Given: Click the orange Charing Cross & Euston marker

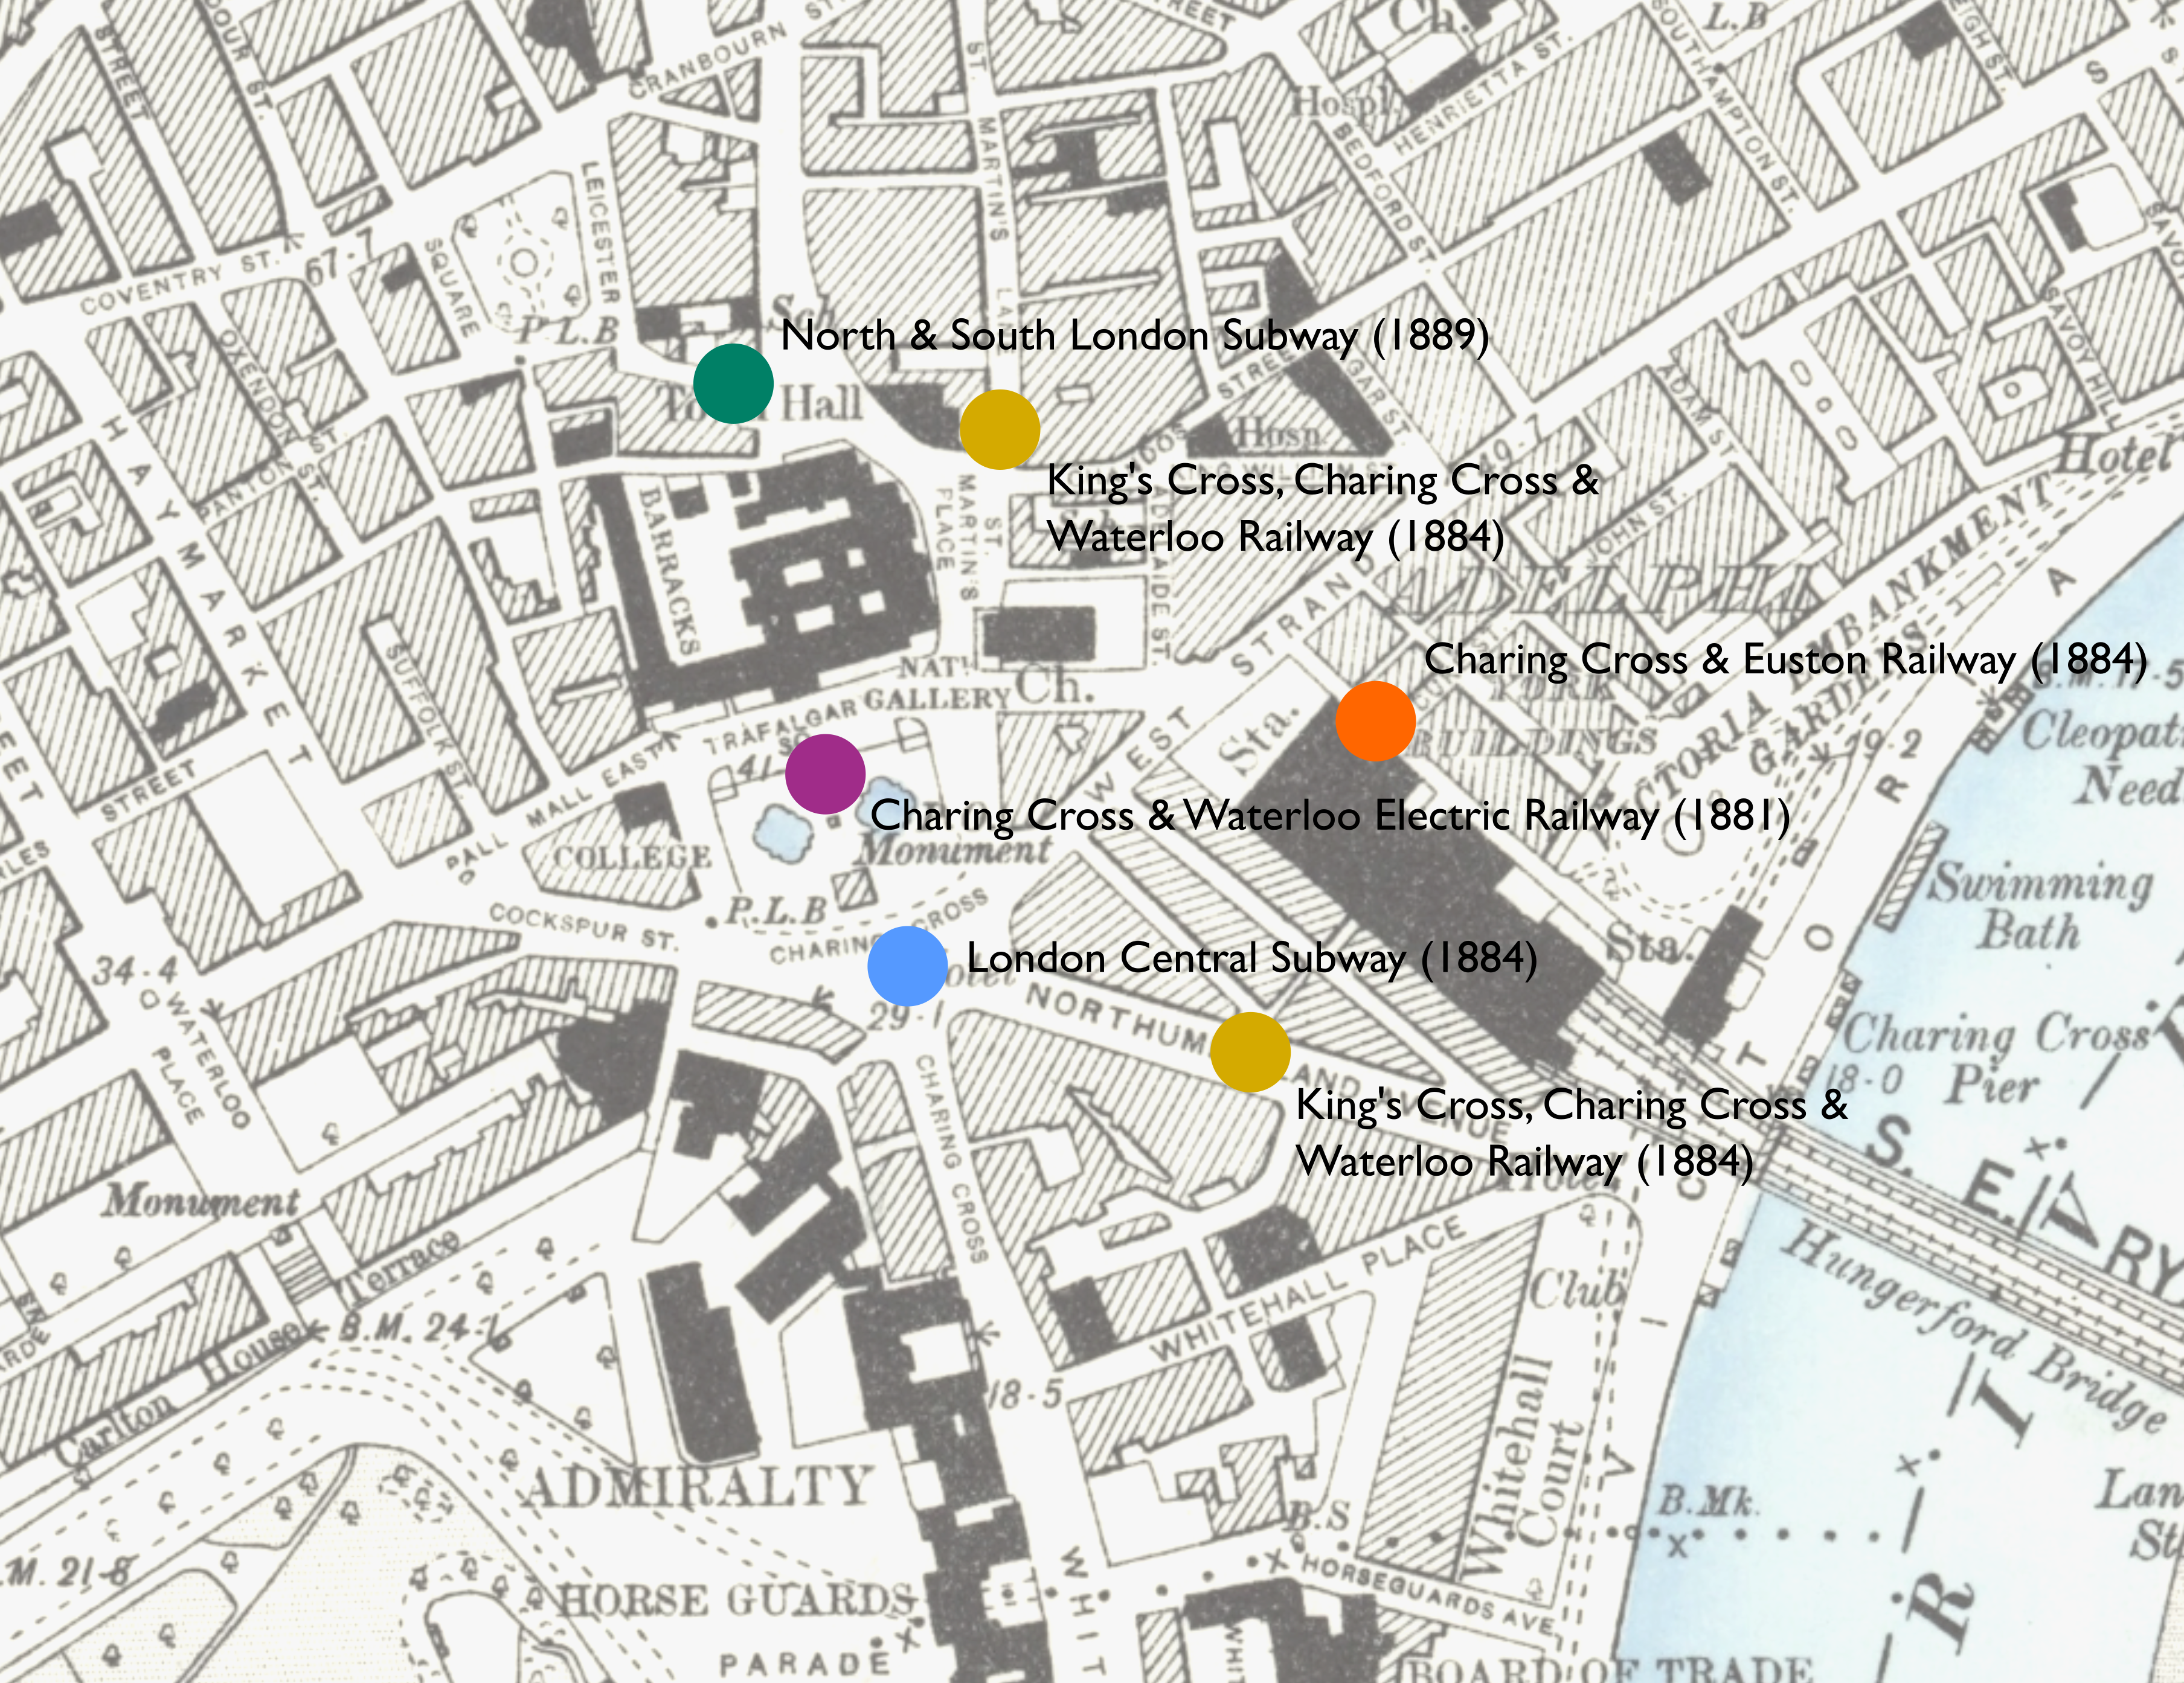Looking at the screenshot, I should pos(1375,721).
